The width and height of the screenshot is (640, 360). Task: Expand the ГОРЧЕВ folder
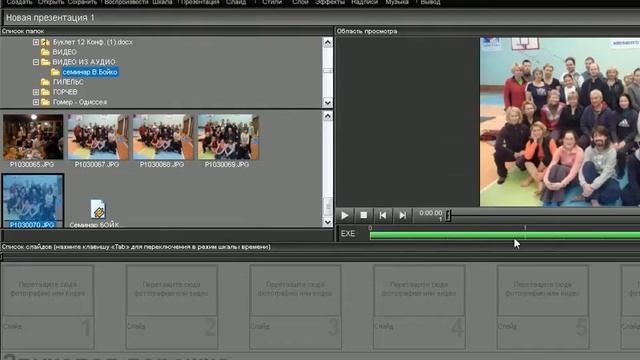tap(36, 92)
